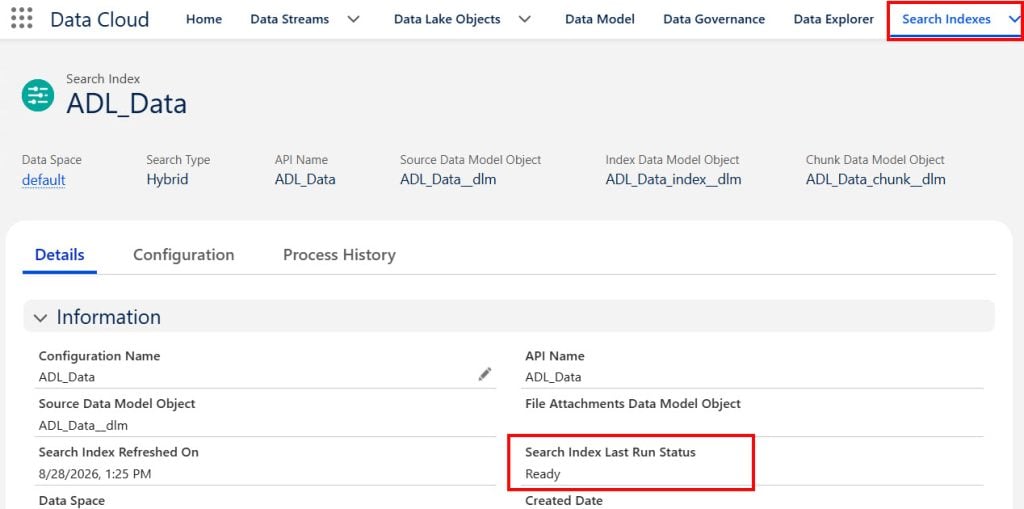The height and width of the screenshot is (509, 1024).
Task: Open the App Launcher dots grid
Action: [22, 18]
